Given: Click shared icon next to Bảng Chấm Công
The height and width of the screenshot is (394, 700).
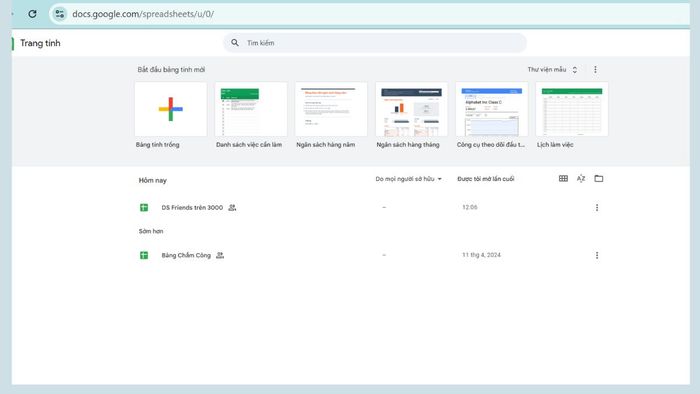Looking at the screenshot, I should click(220, 255).
